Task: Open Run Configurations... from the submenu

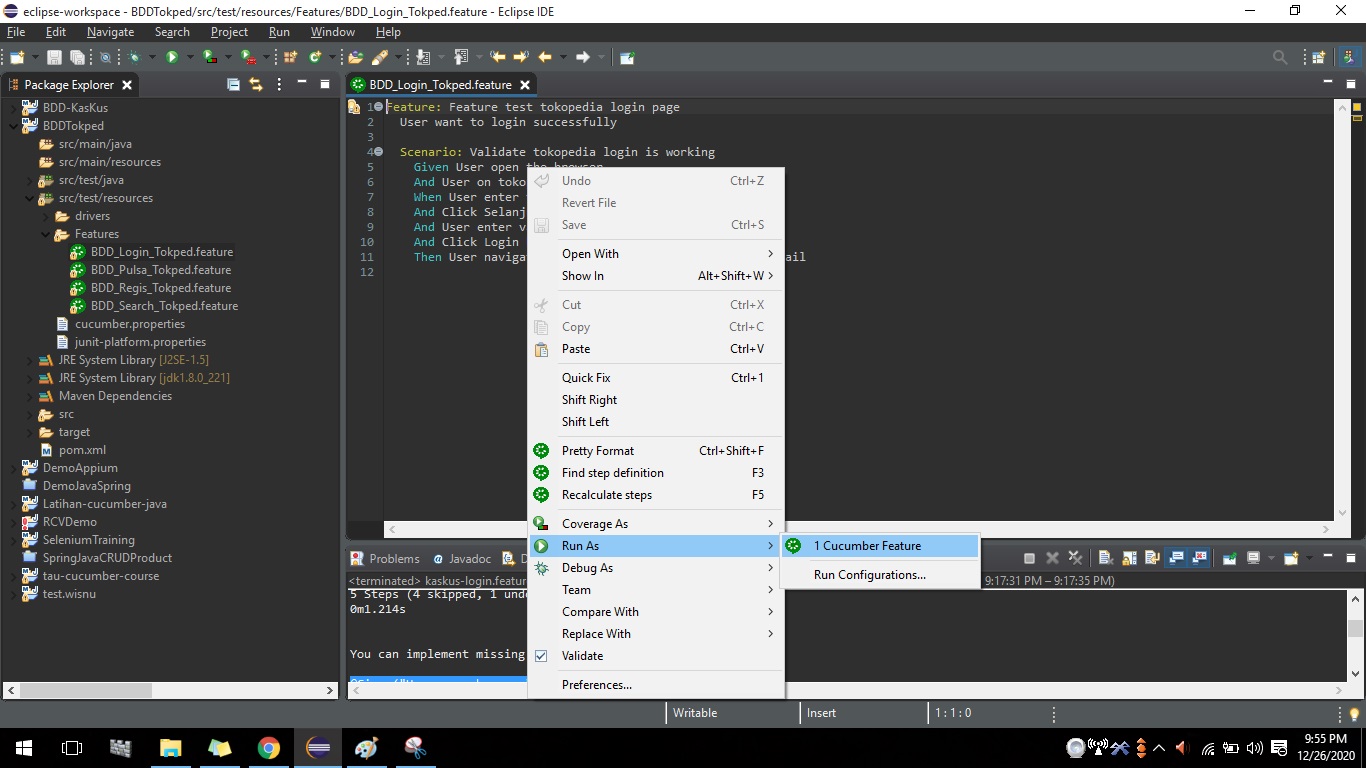Action: pyautogui.click(x=869, y=575)
